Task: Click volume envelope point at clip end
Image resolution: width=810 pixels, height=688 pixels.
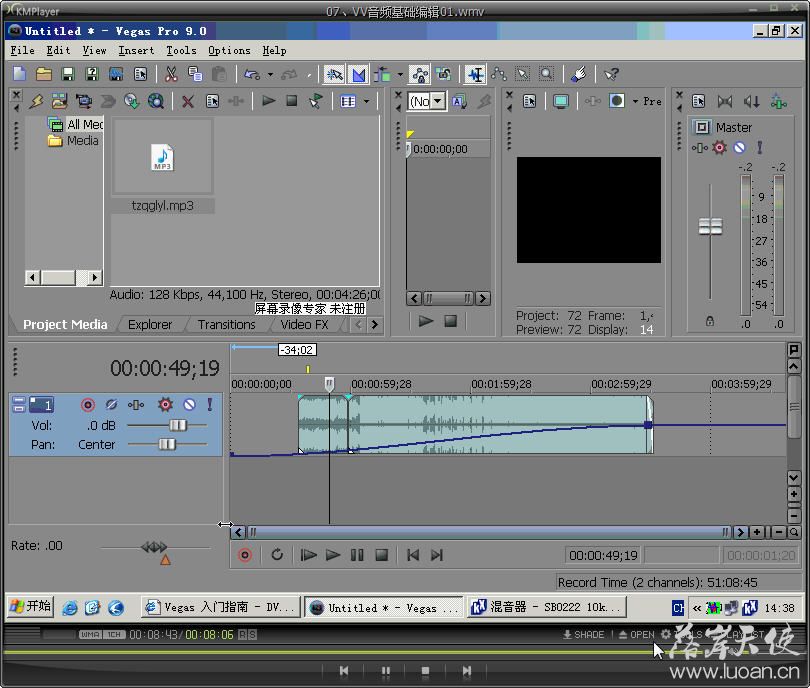Action: (x=648, y=425)
